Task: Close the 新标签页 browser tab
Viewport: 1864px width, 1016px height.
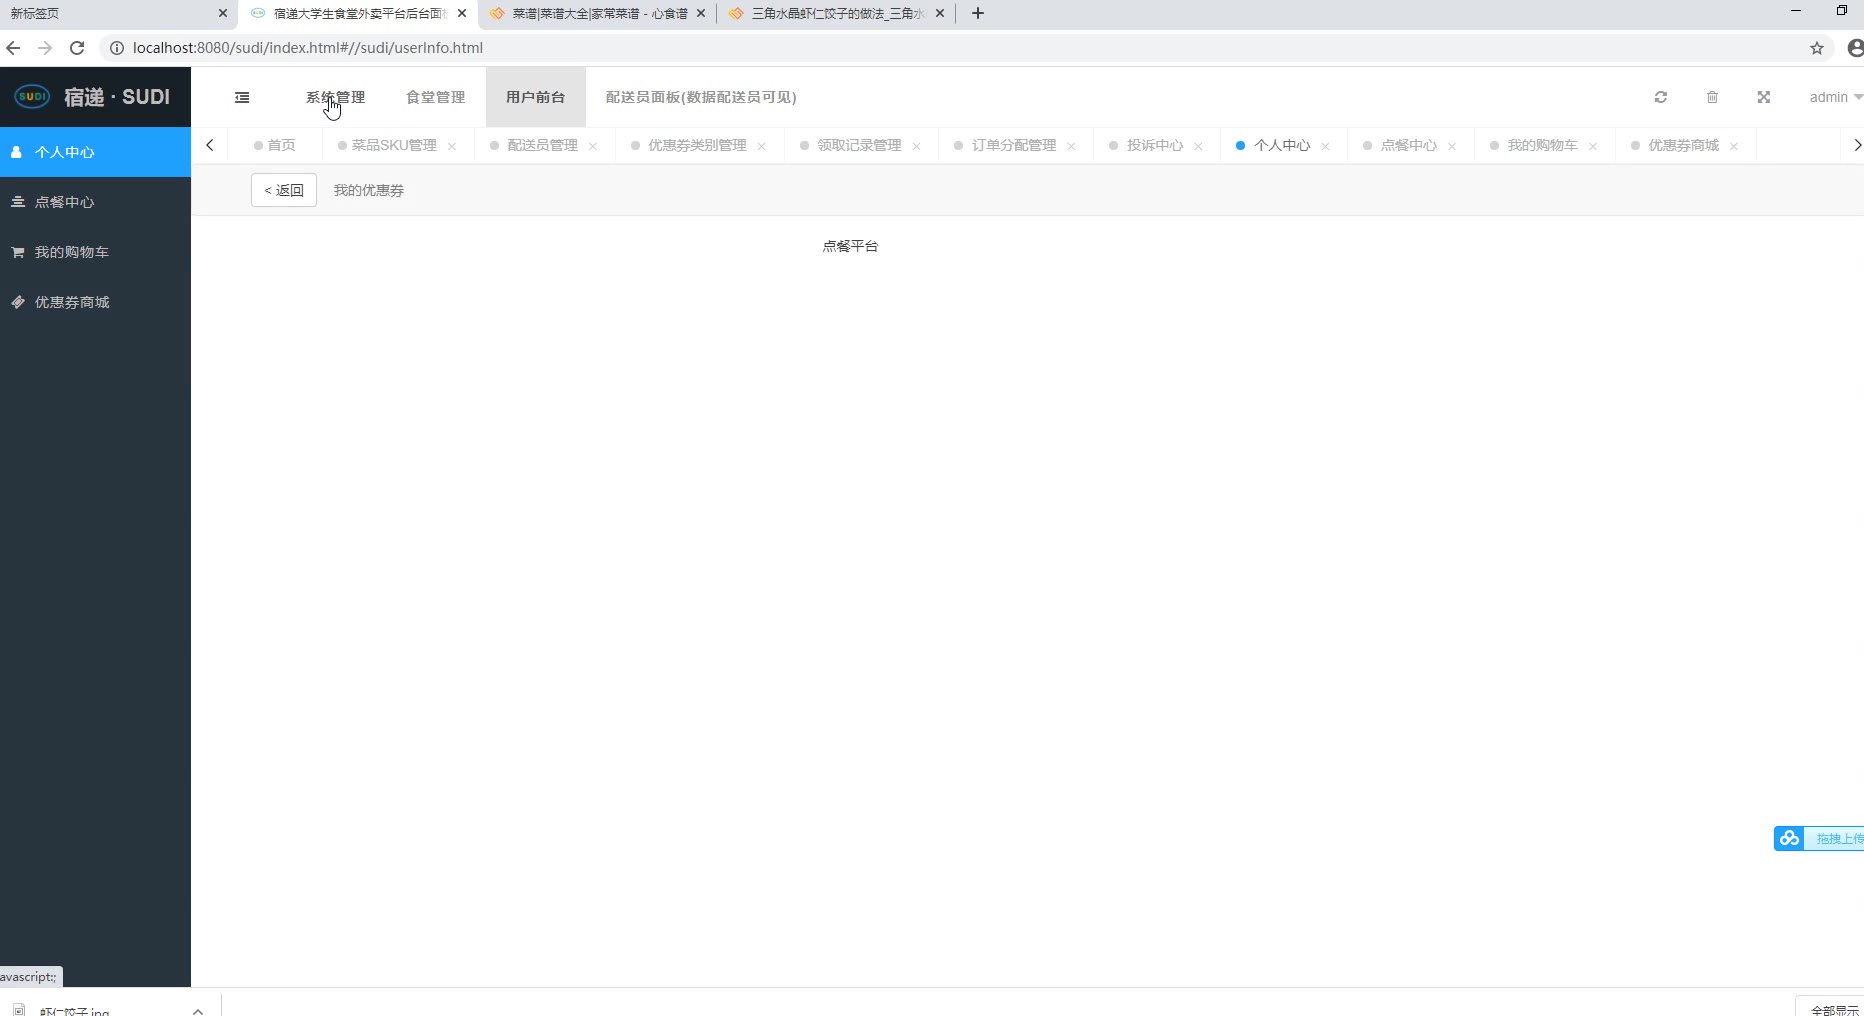Action: [223, 13]
